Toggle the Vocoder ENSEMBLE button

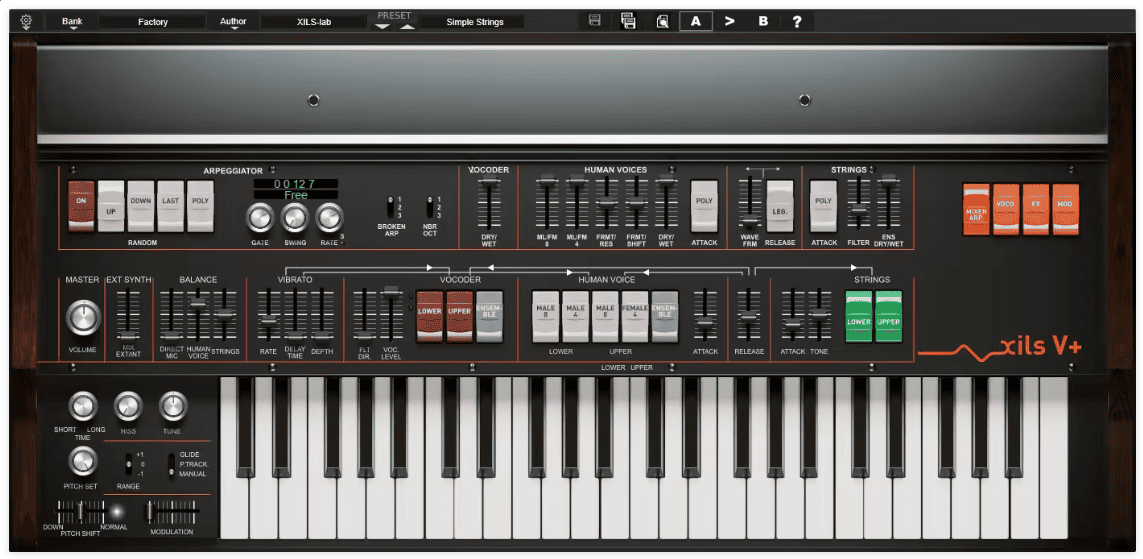click(489, 316)
